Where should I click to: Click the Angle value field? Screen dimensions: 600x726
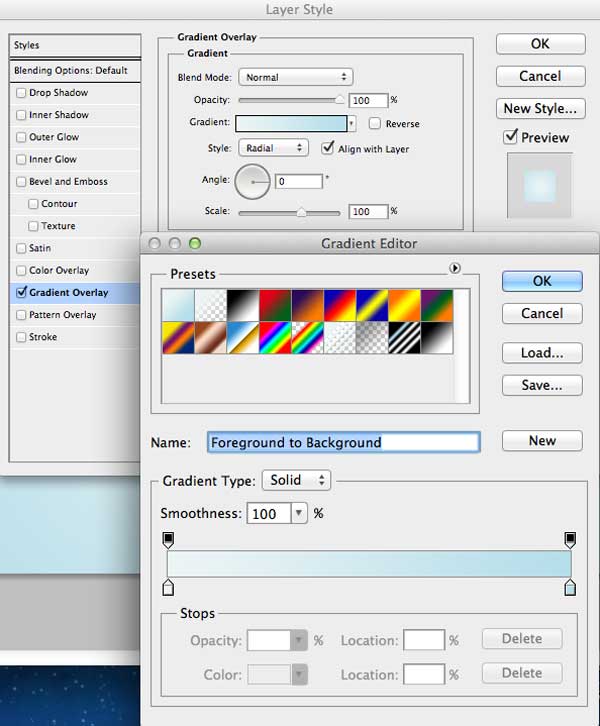(x=299, y=182)
